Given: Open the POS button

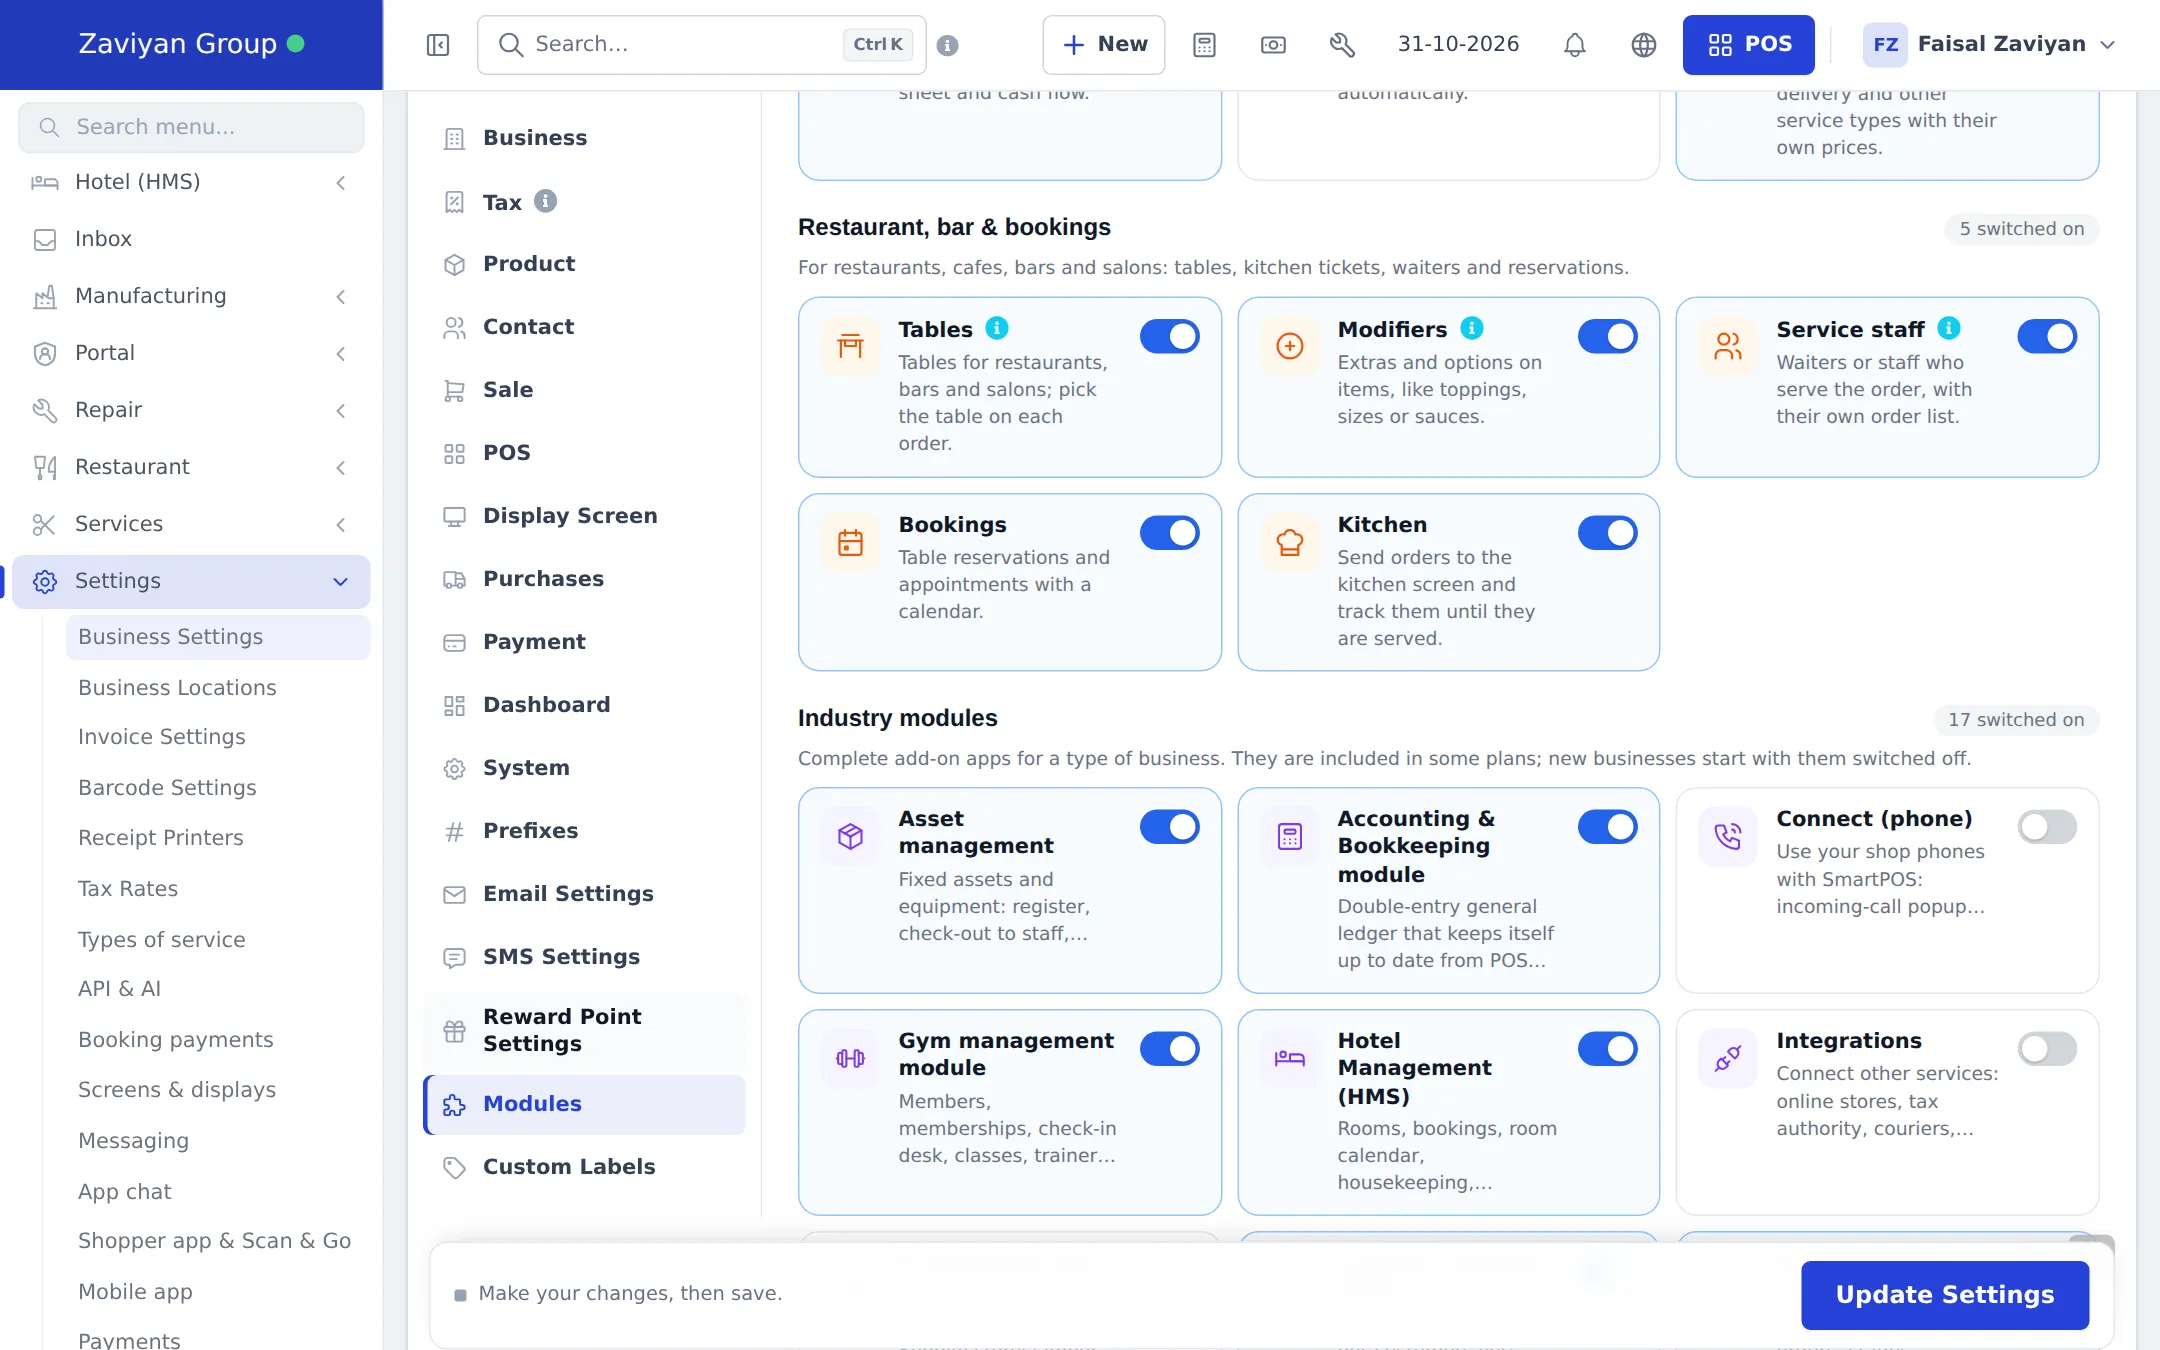Looking at the screenshot, I should [1749, 45].
